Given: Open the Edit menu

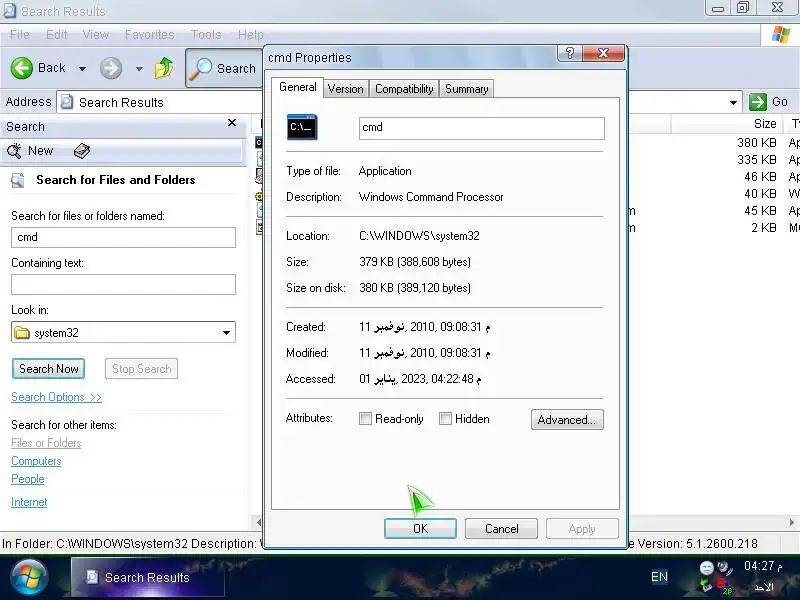Looking at the screenshot, I should point(56,35).
